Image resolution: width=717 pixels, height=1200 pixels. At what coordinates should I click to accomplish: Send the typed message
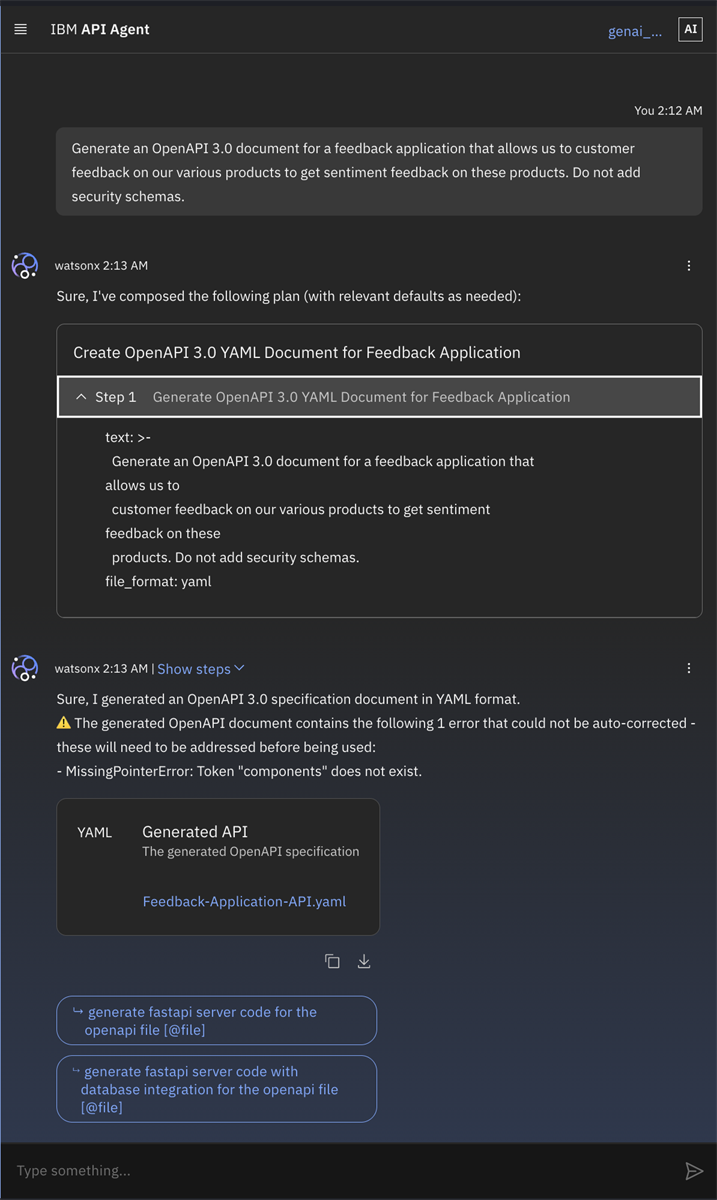click(694, 1171)
